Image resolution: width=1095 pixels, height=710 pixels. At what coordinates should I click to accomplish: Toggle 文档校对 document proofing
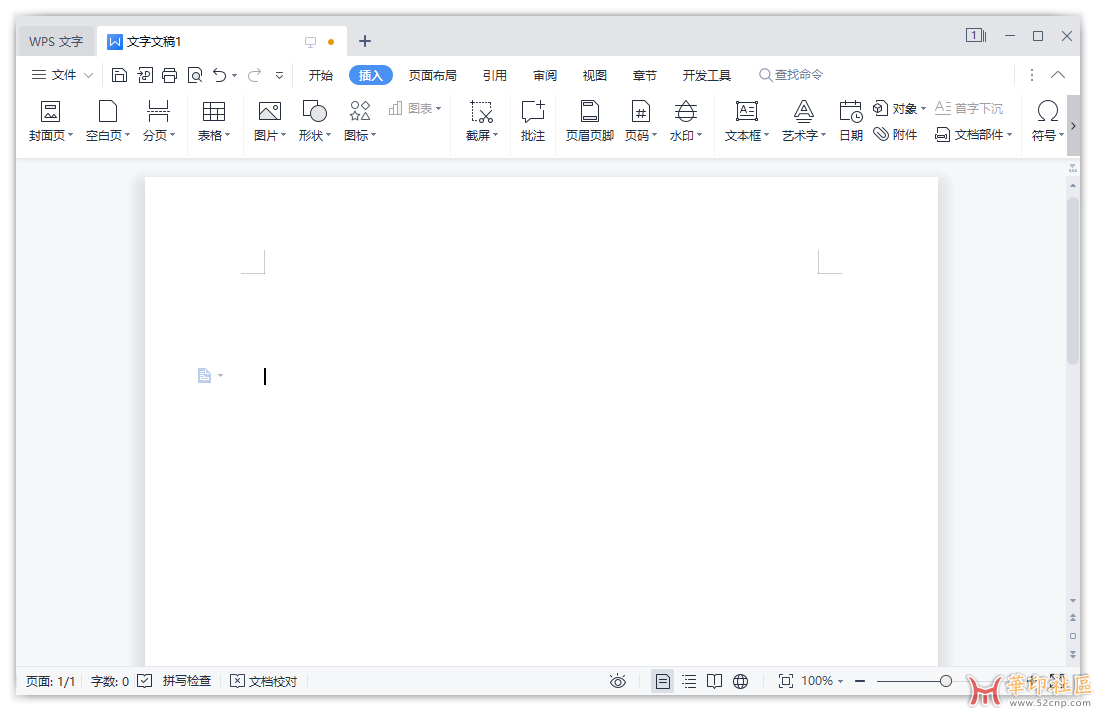point(263,681)
